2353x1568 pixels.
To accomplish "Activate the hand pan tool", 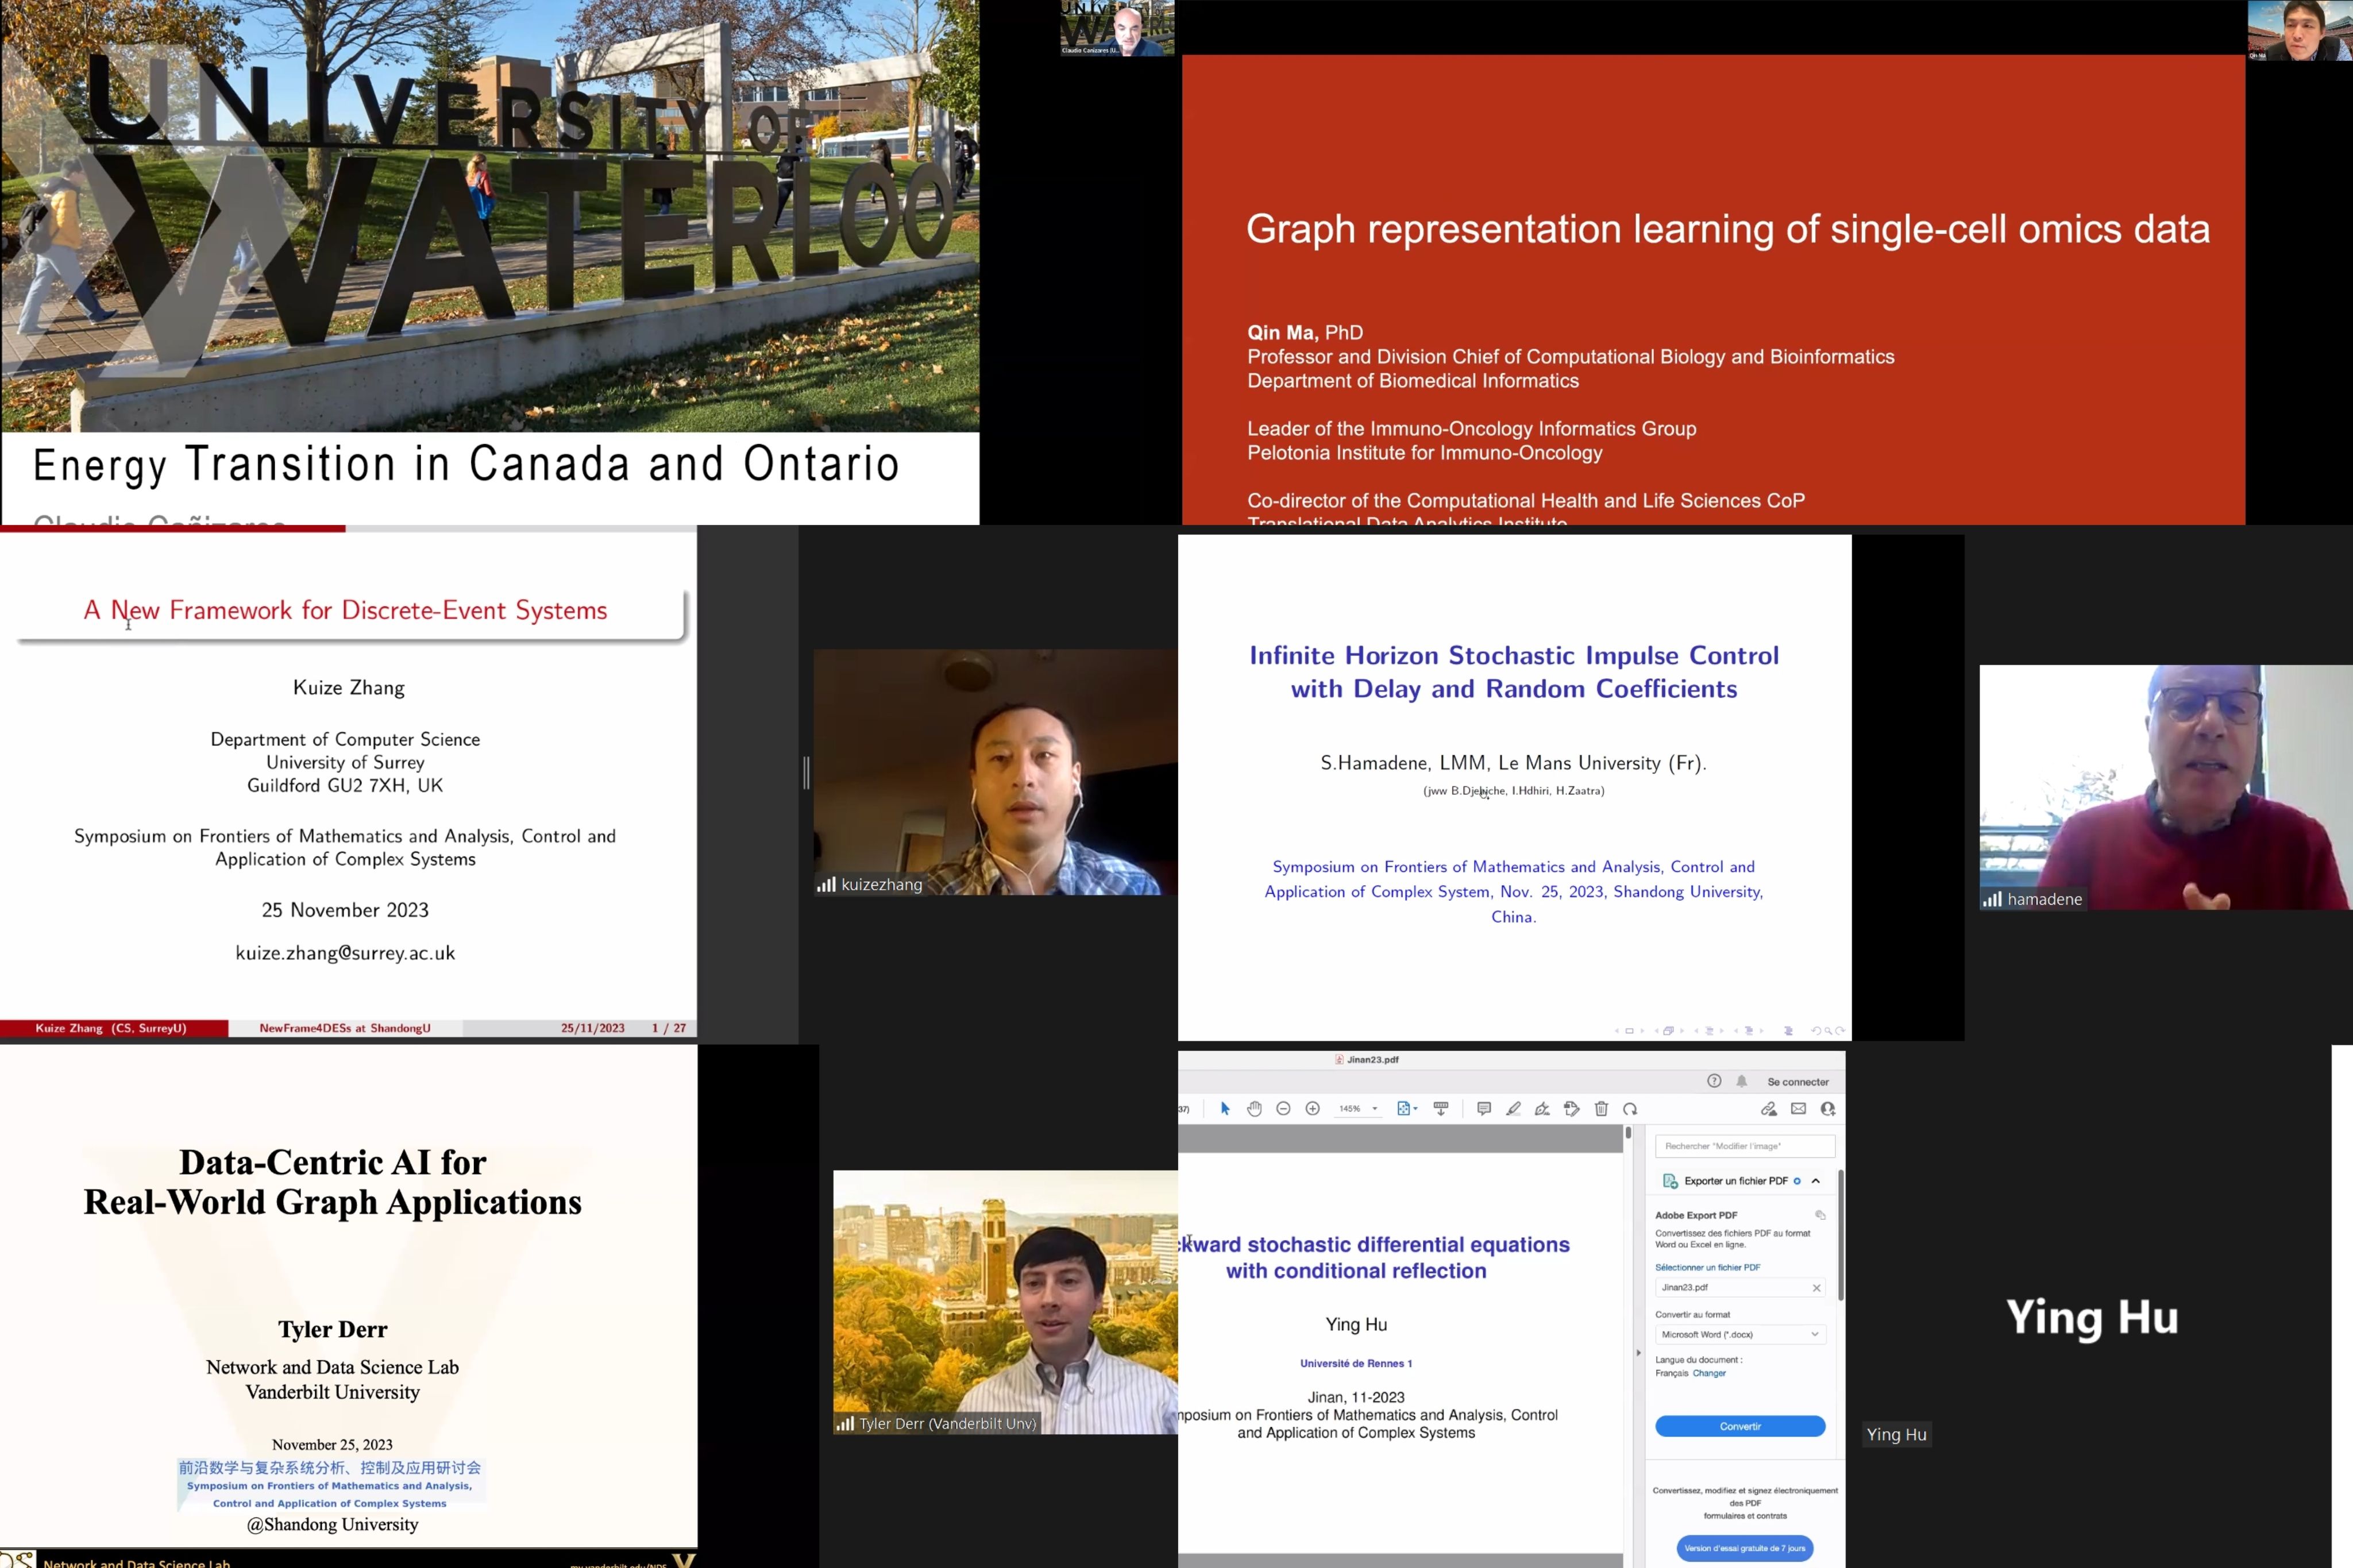I will (x=1254, y=1108).
